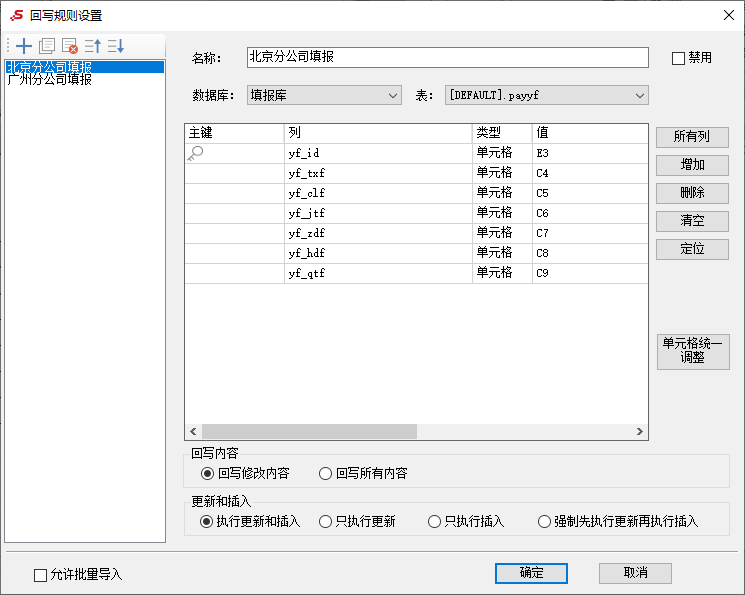Select the yf_zdf column cell
Image resolution: width=745 pixels, height=595 pixels.
(x=378, y=233)
